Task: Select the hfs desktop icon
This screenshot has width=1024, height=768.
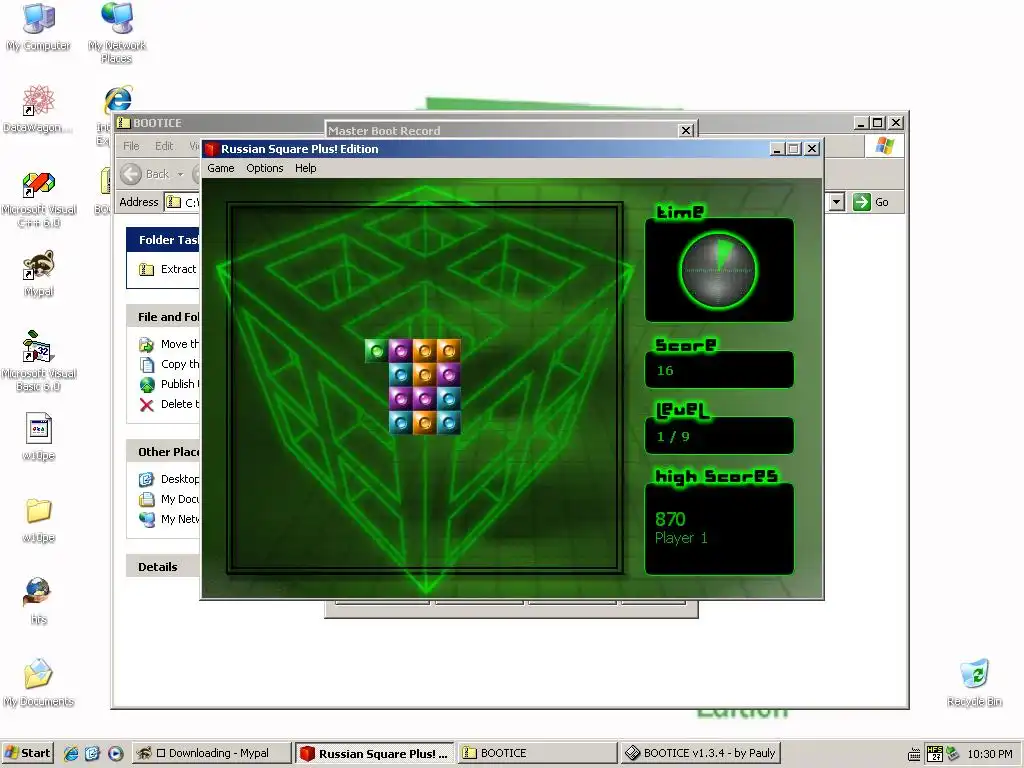Action: pyautogui.click(x=39, y=601)
